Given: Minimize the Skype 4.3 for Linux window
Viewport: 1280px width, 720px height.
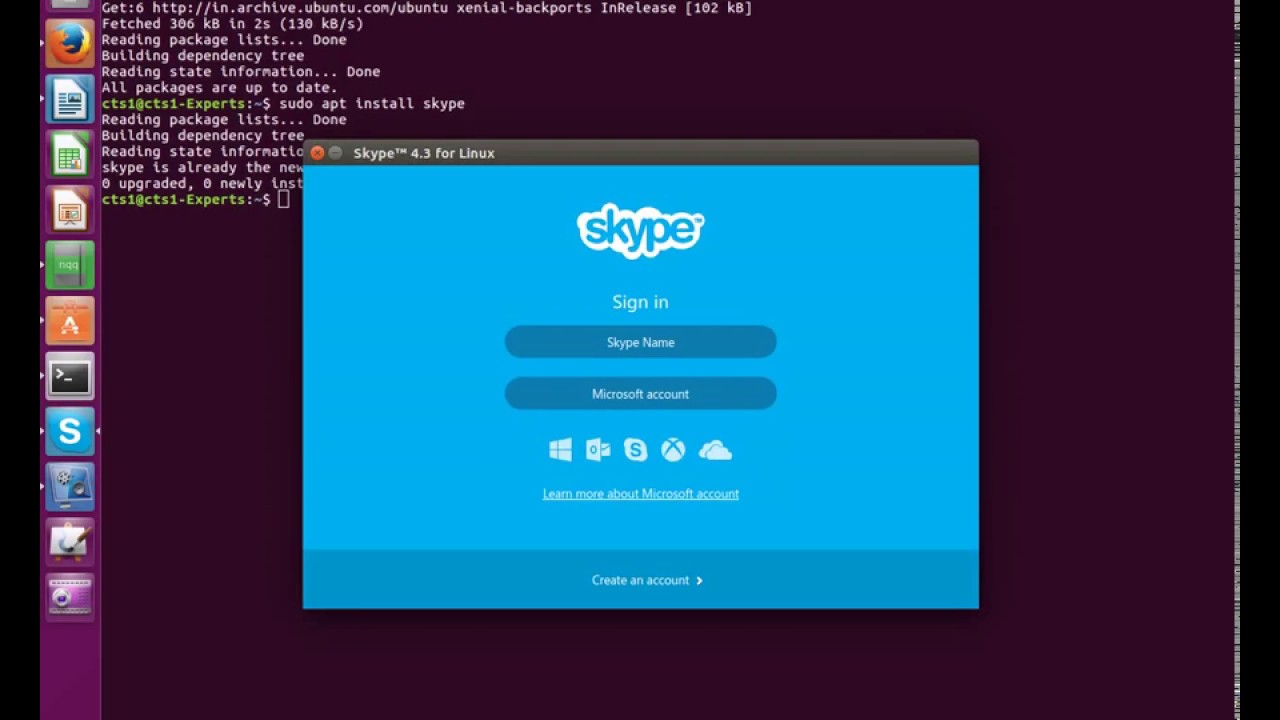Looking at the screenshot, I should pos(335,153).
